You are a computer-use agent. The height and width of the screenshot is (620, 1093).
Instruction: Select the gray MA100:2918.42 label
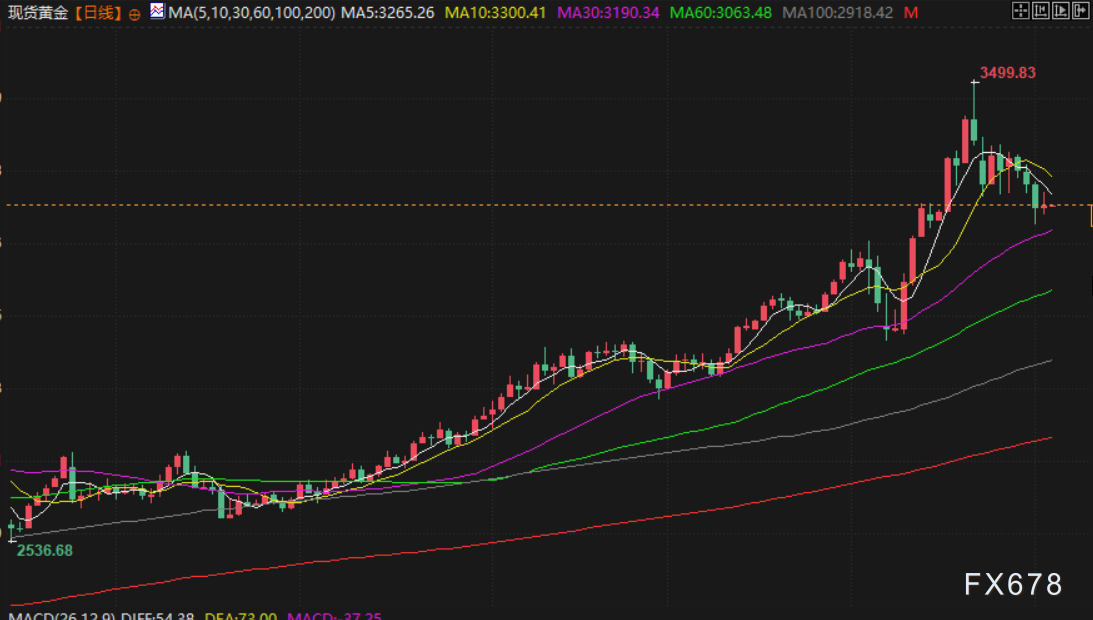click(x=837, y=13)
